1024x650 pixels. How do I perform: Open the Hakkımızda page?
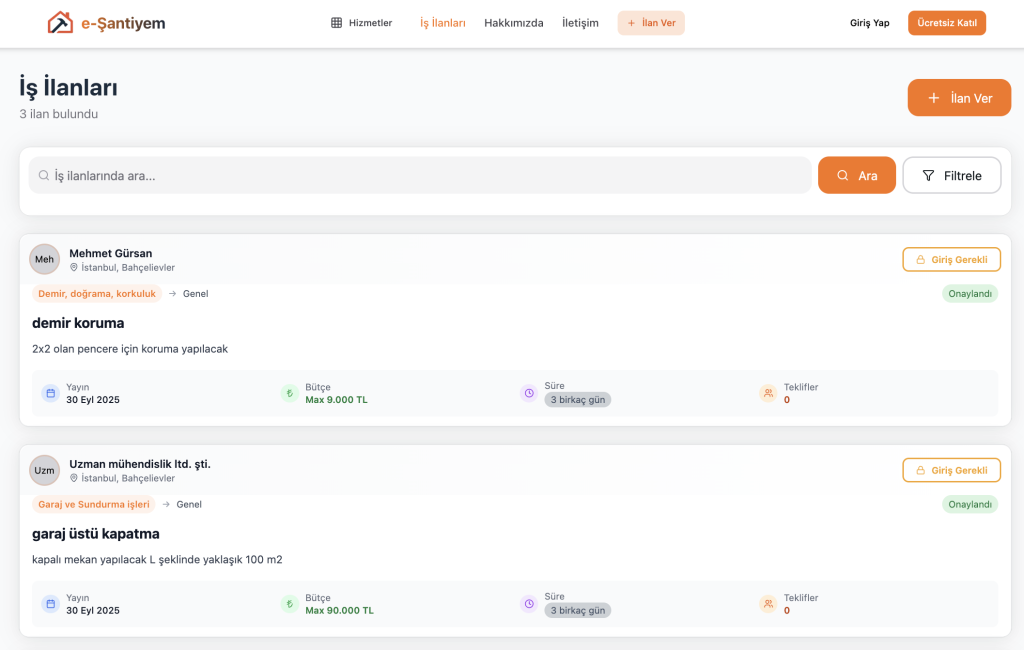coord(513,23)
